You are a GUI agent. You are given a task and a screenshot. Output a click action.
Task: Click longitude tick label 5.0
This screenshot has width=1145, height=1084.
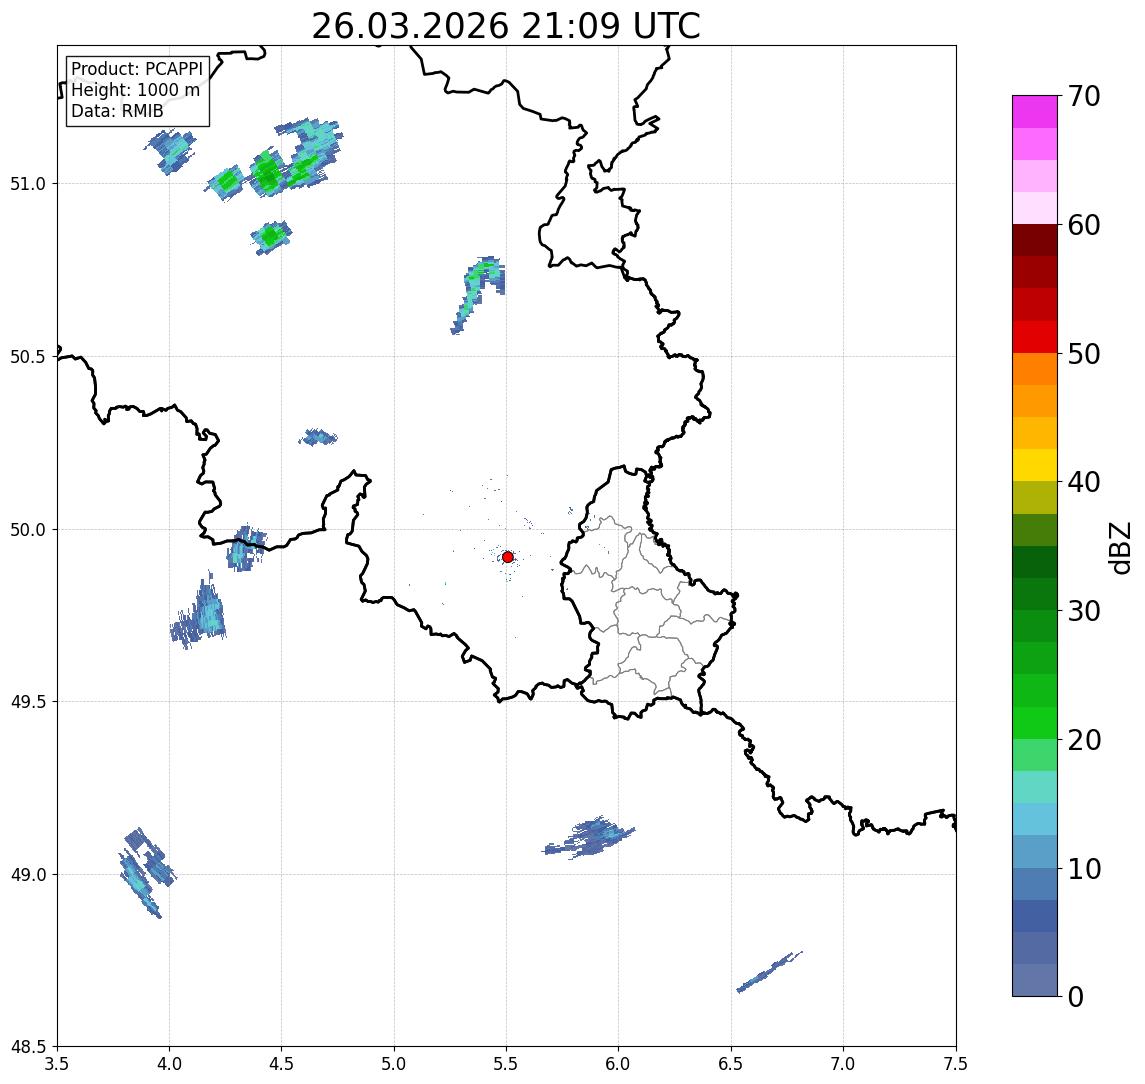coord(394,1064)
